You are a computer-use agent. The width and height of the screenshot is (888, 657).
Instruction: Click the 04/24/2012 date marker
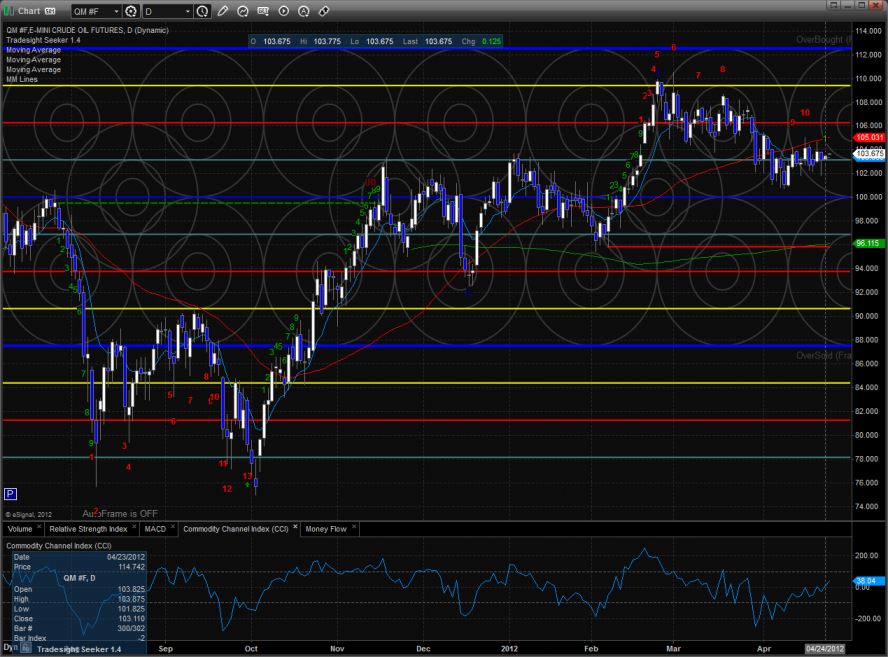[826, 648]
